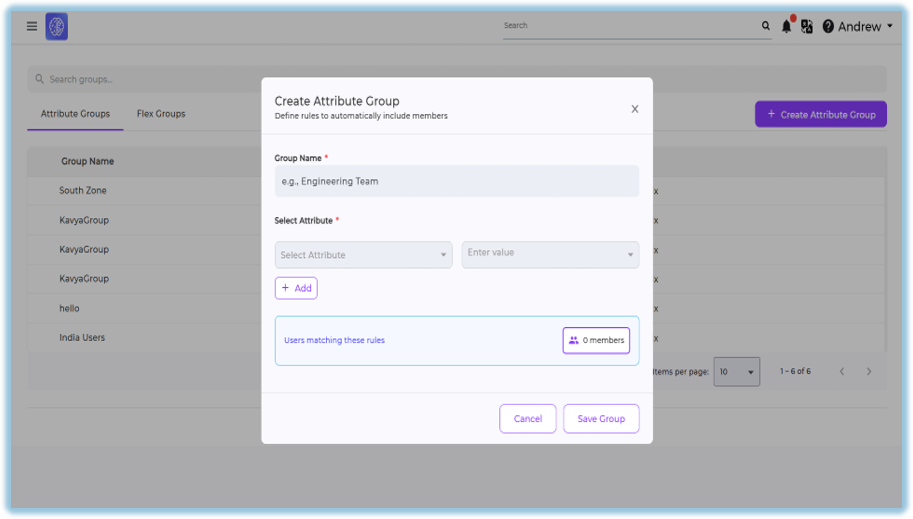Viewport: 913px width, 519px height.
Task: Click the Cancel button
Action: click(x=528, y=418)
